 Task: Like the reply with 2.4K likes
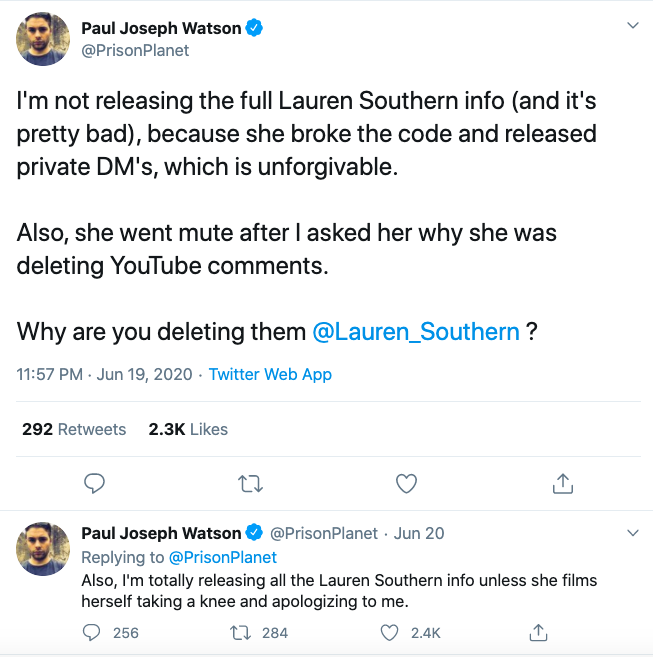coord(391,632)
